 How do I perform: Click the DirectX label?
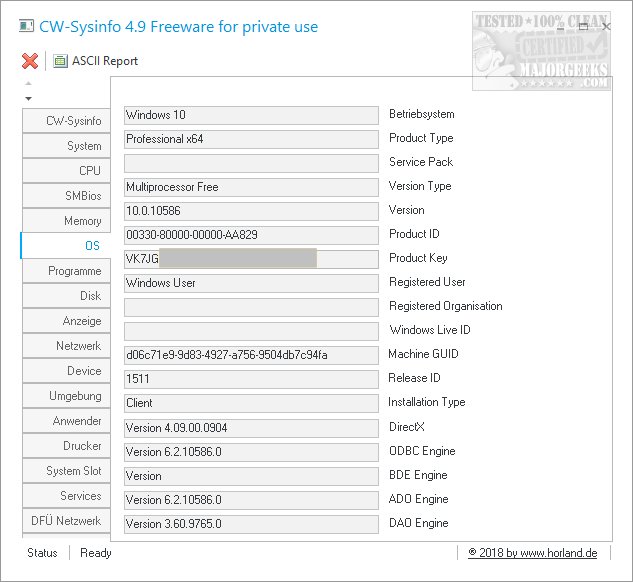[x=407, y=427]
